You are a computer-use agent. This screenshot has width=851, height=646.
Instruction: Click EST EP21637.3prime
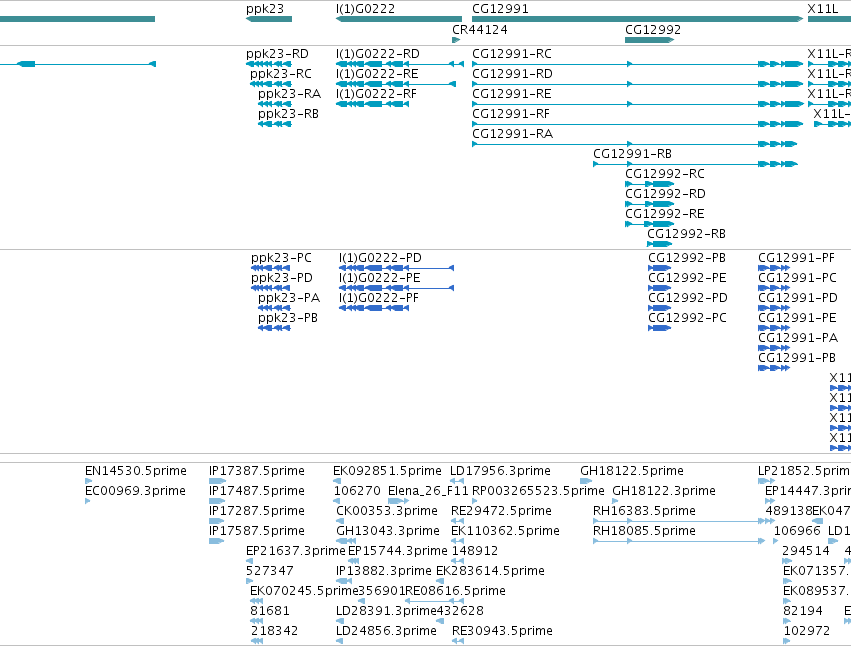pos(249,561)
